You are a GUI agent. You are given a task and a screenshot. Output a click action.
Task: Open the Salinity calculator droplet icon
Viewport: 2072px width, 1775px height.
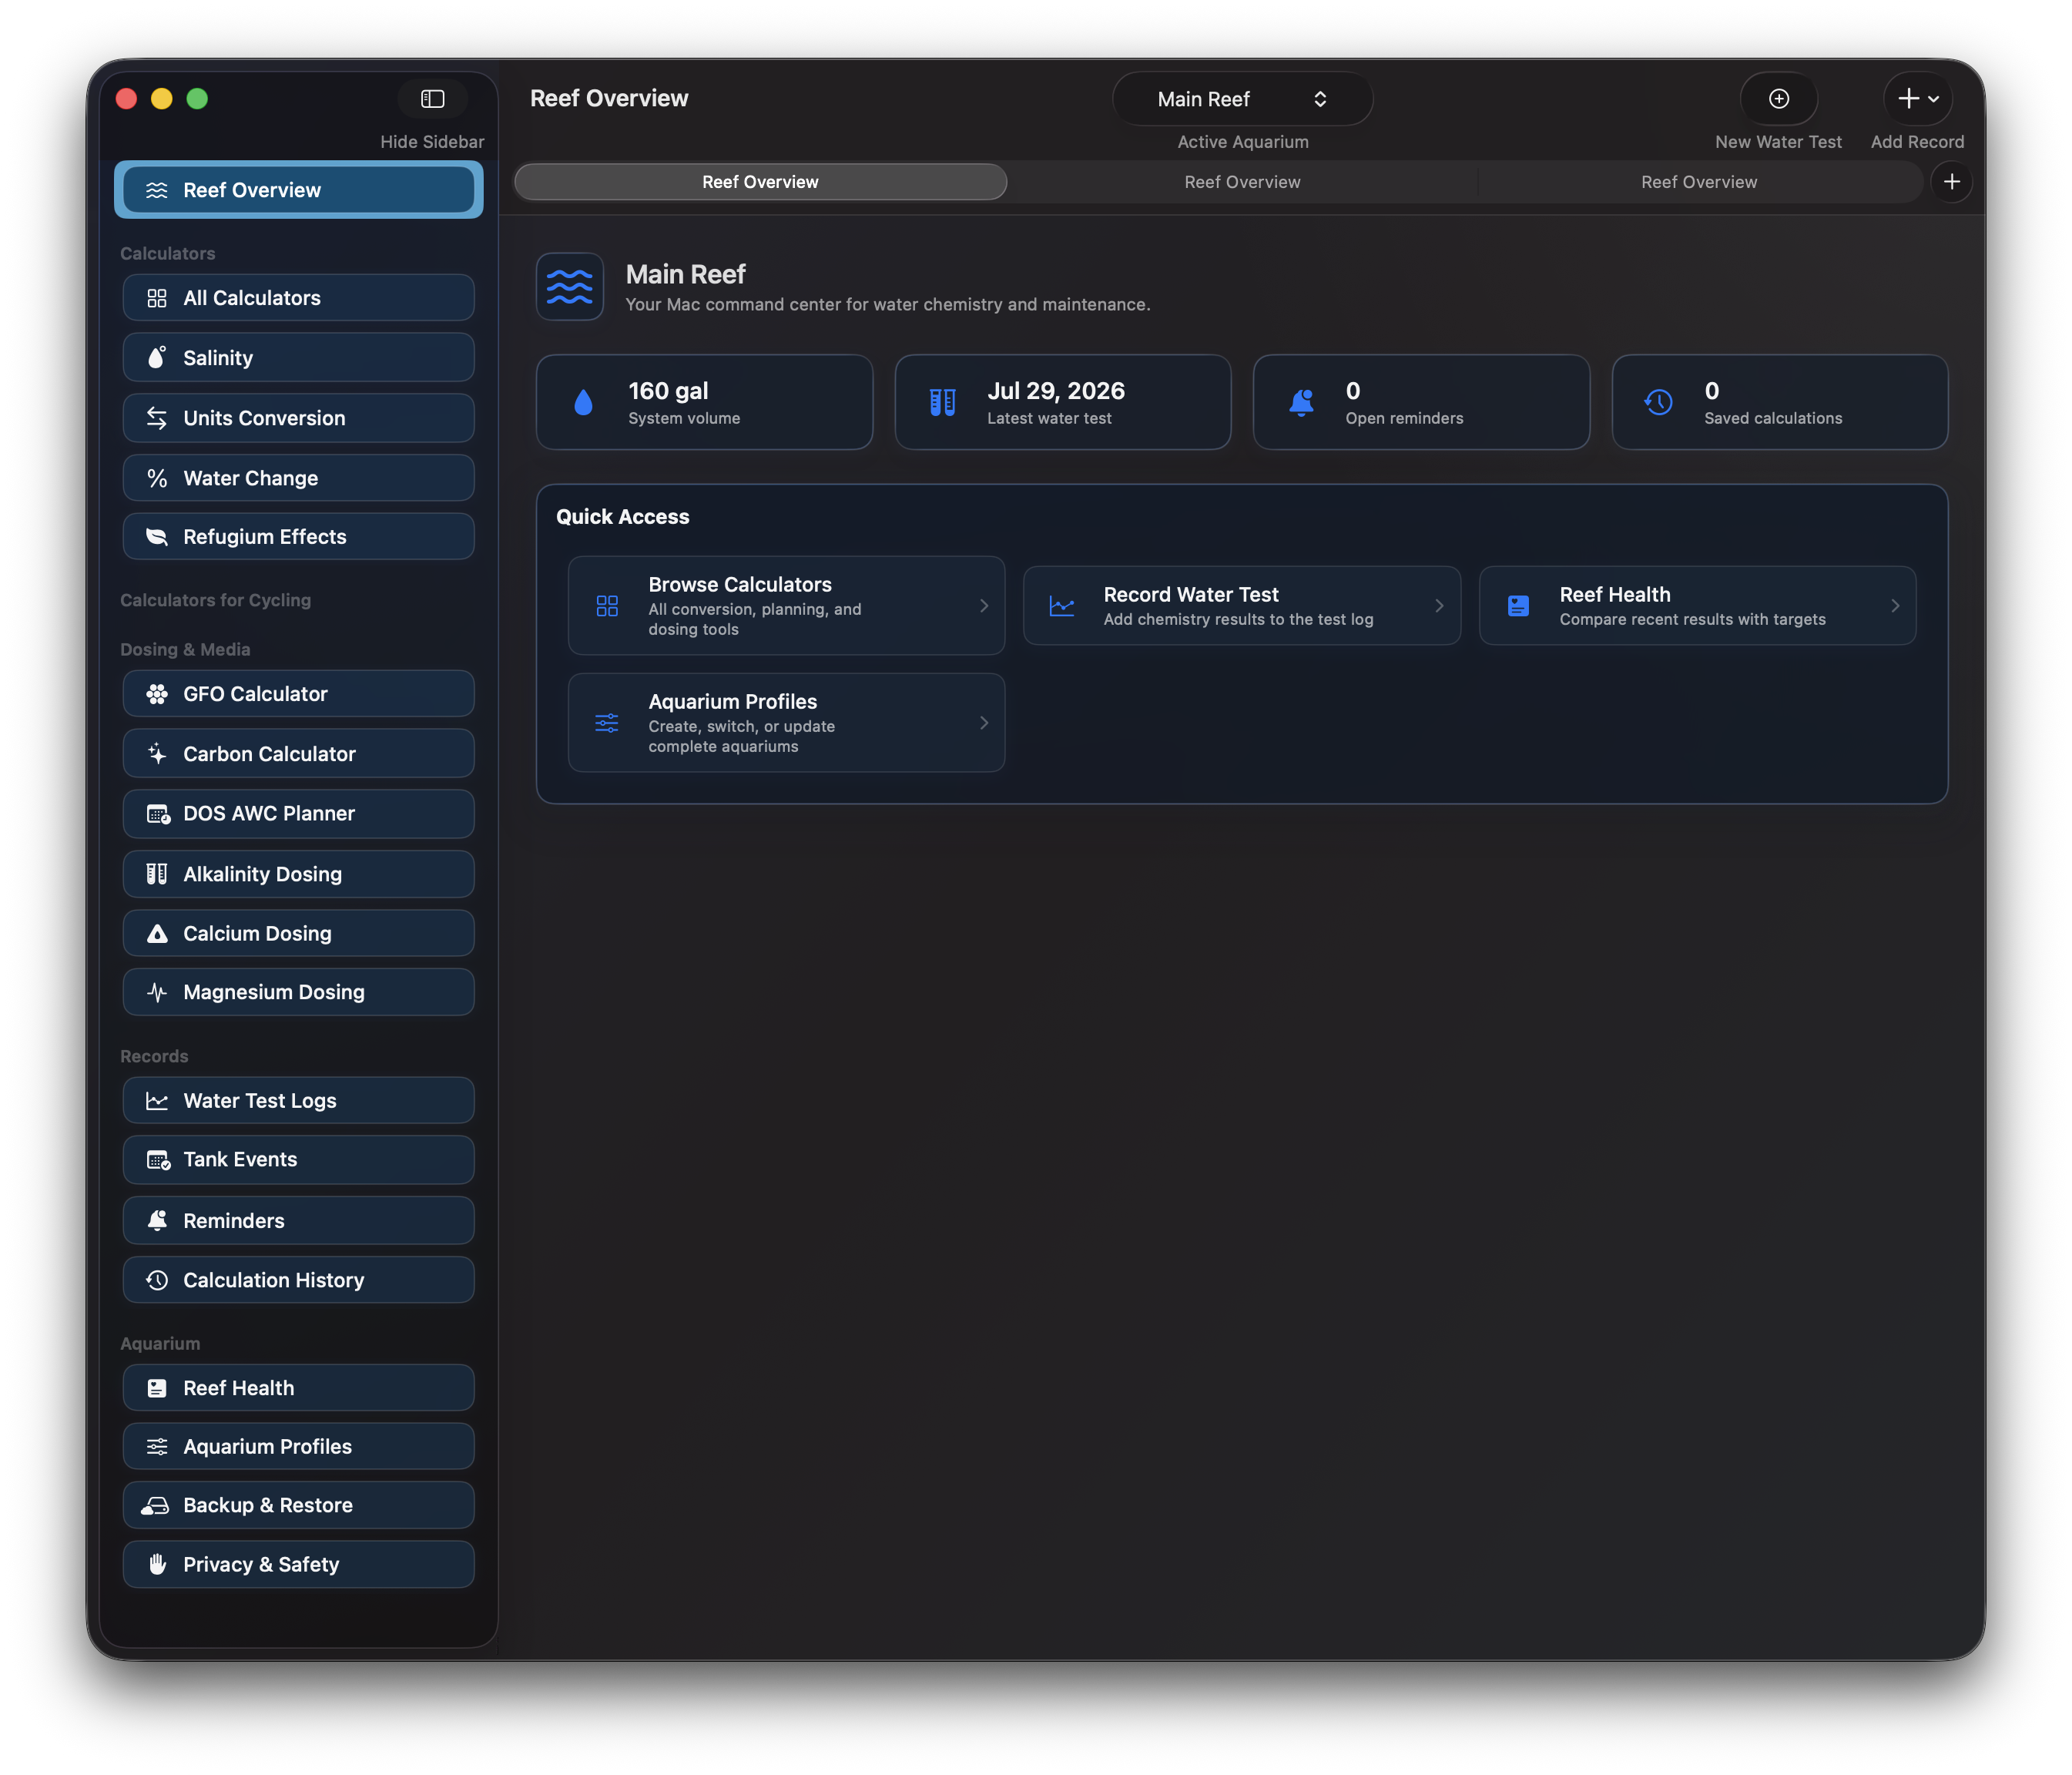pyautogui.click(x=157, y=357)
